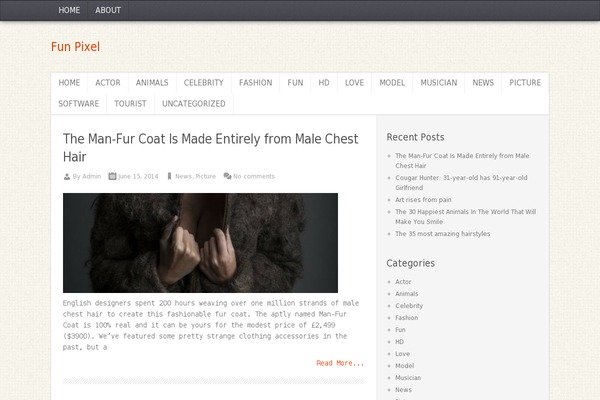Select News in sidebar Categories list

(404, 390)
